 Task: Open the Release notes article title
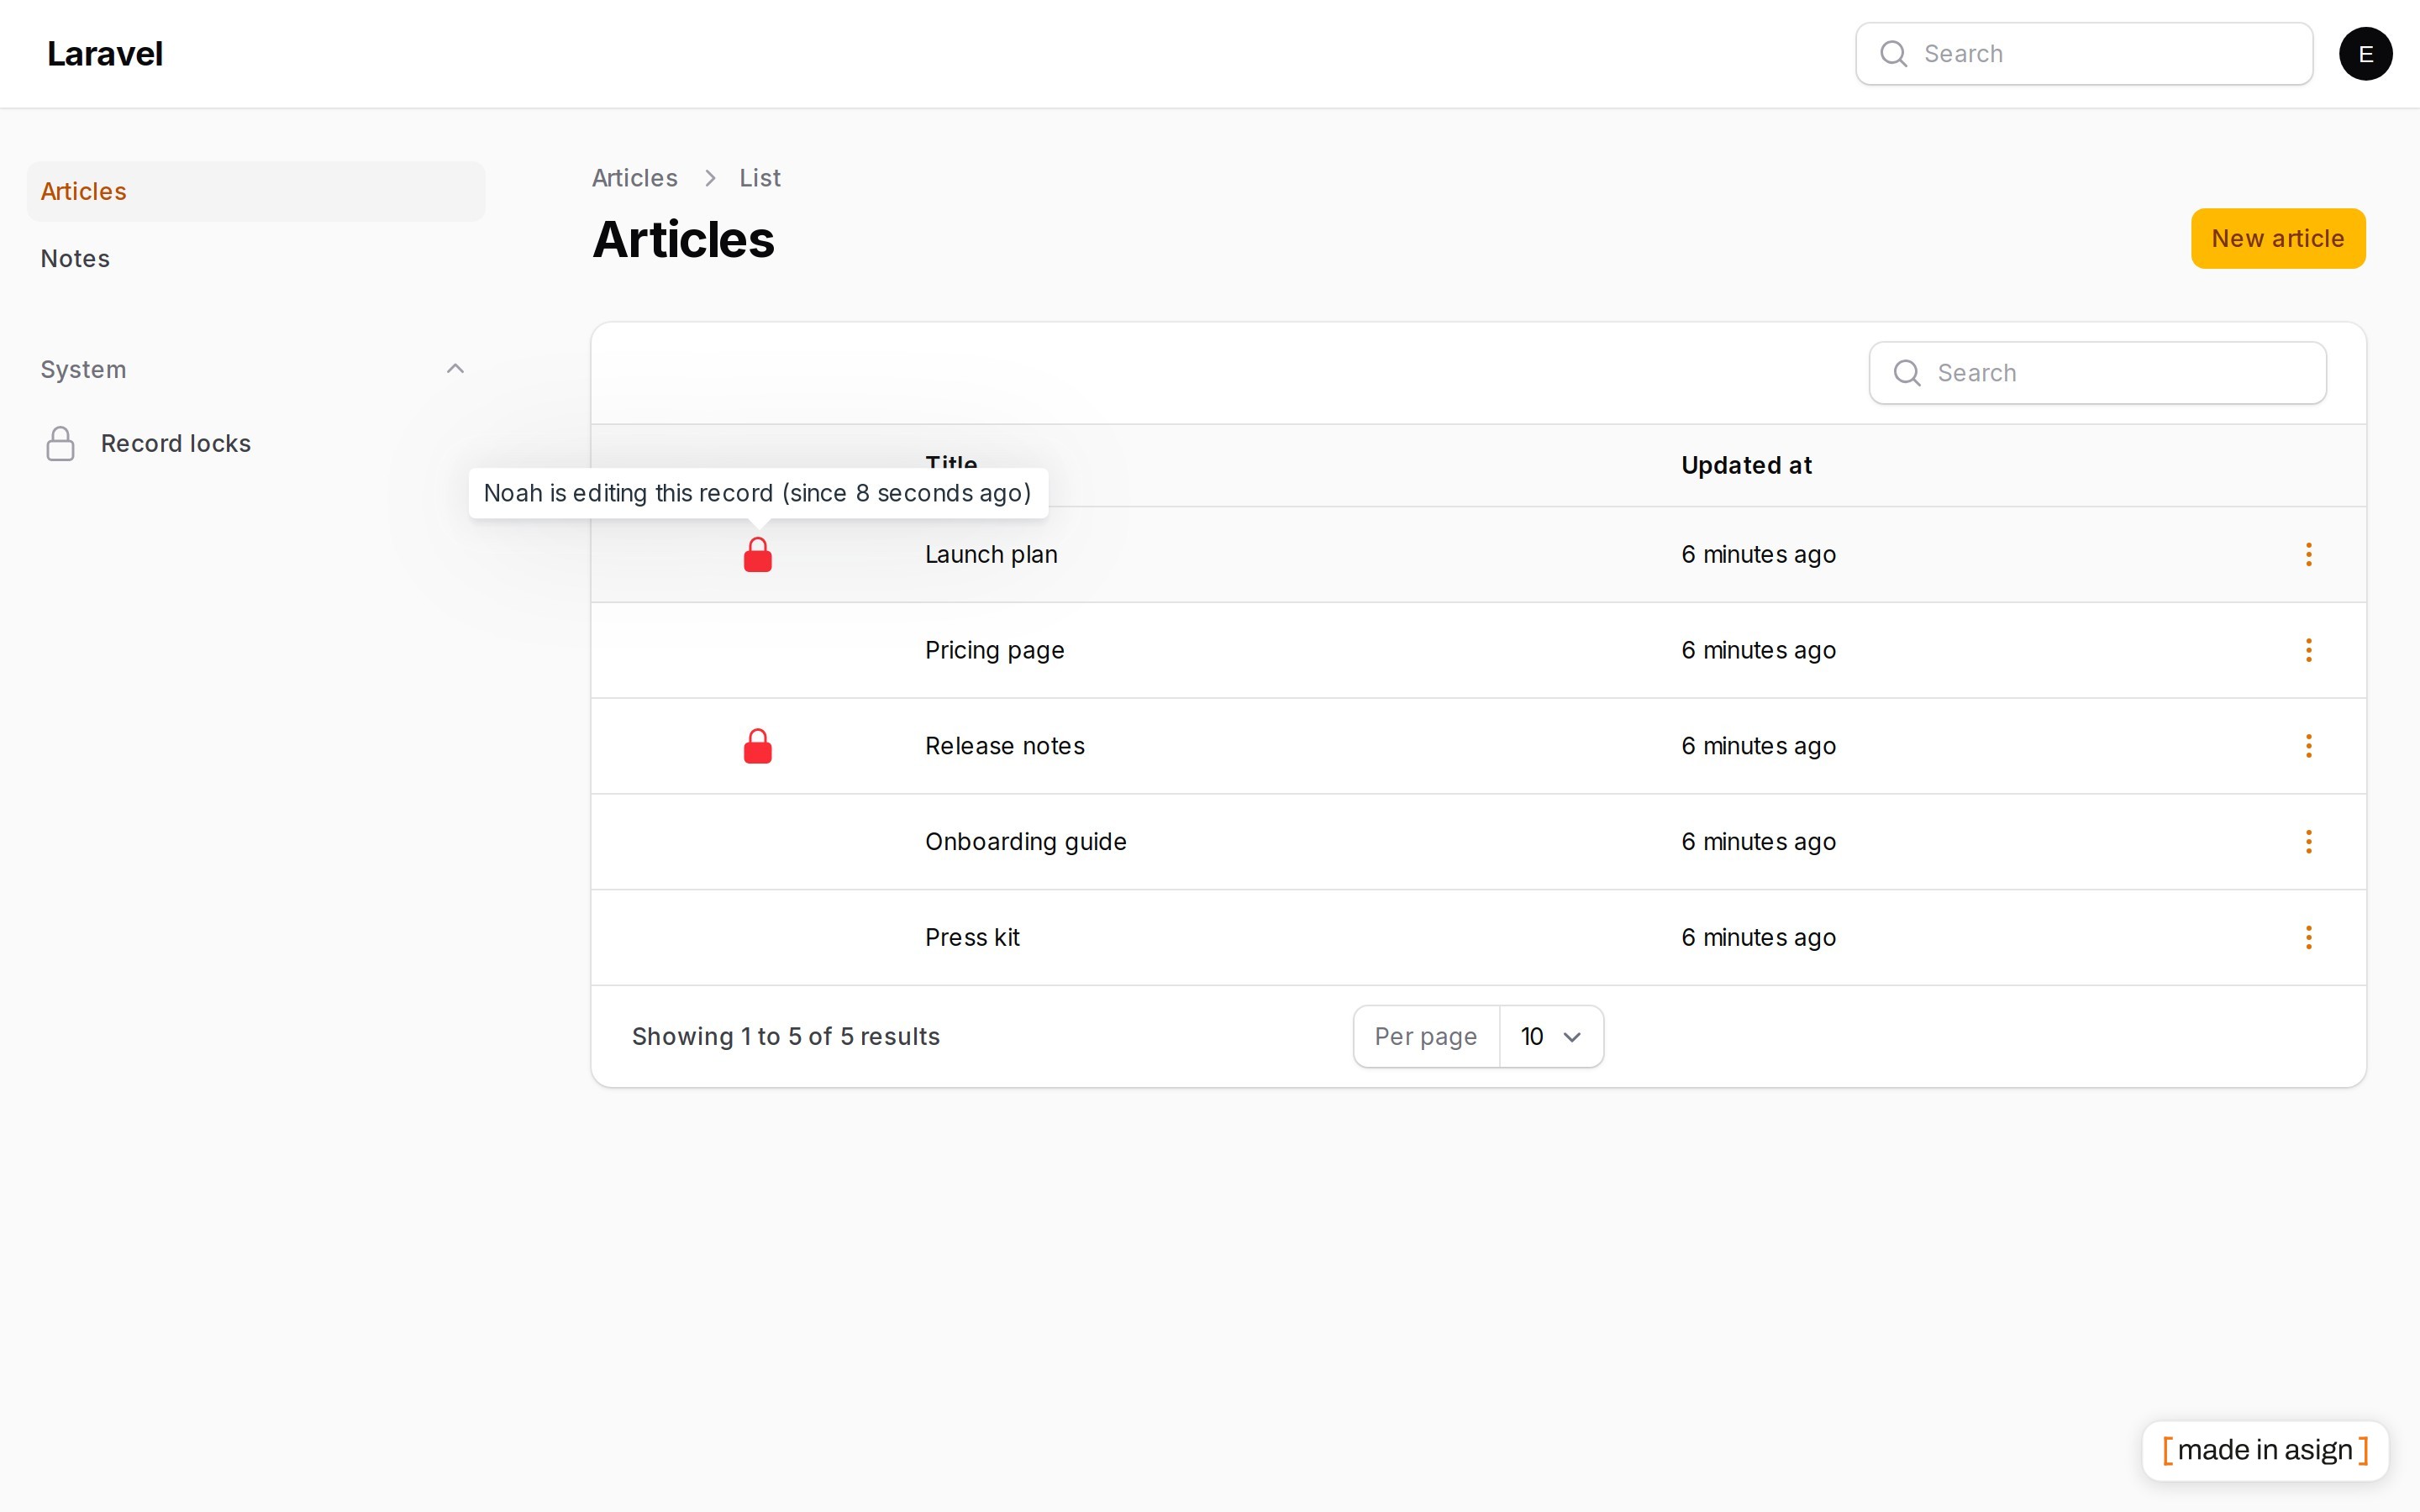tap(1004, 746)
